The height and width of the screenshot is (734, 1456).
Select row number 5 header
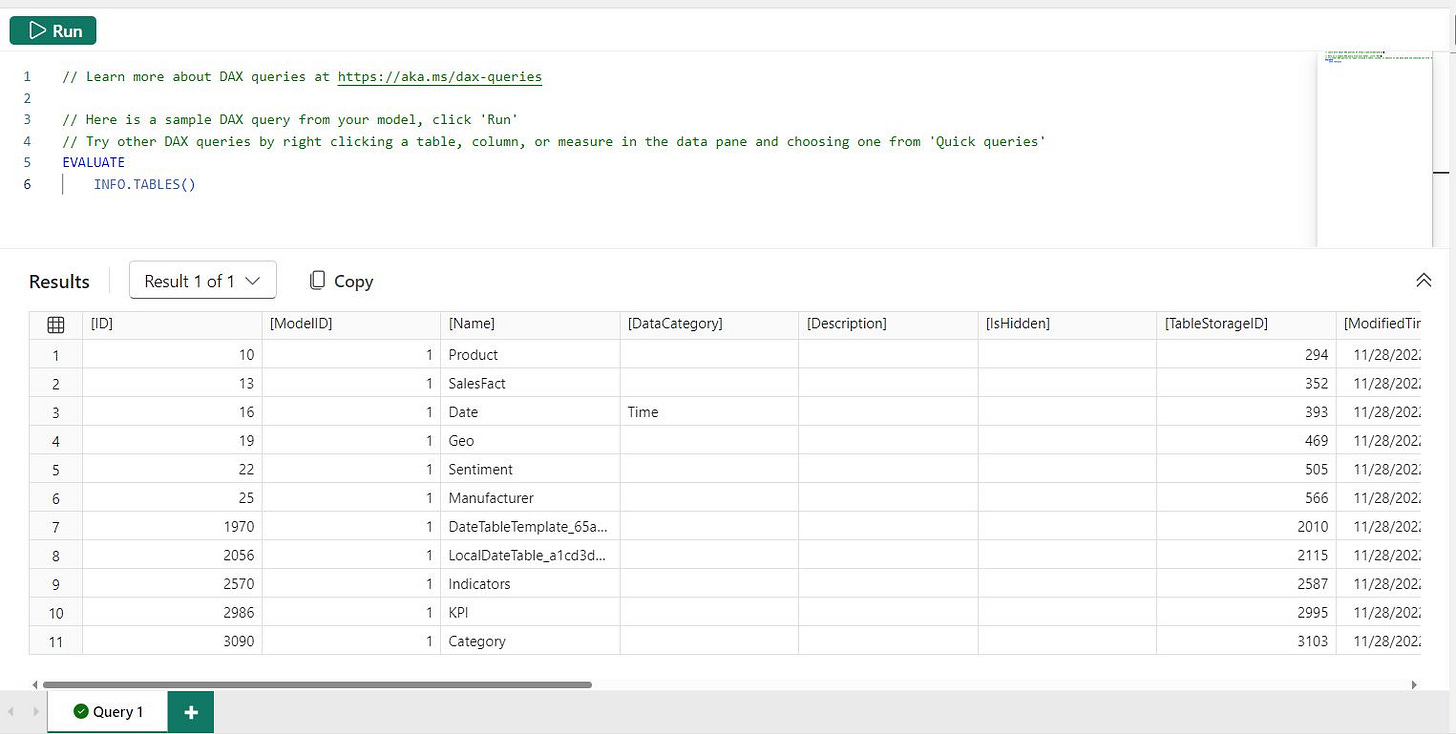[x=56, y=469]
